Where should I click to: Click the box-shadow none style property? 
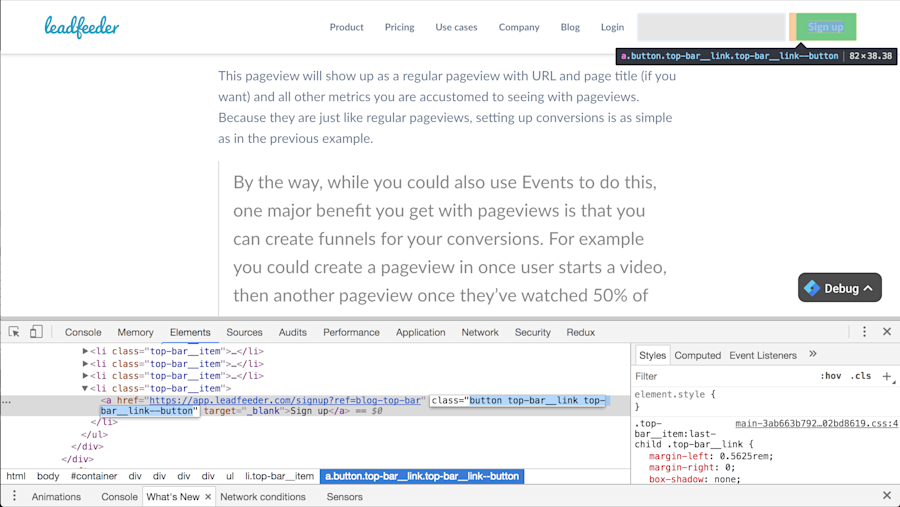coord(695,479)
